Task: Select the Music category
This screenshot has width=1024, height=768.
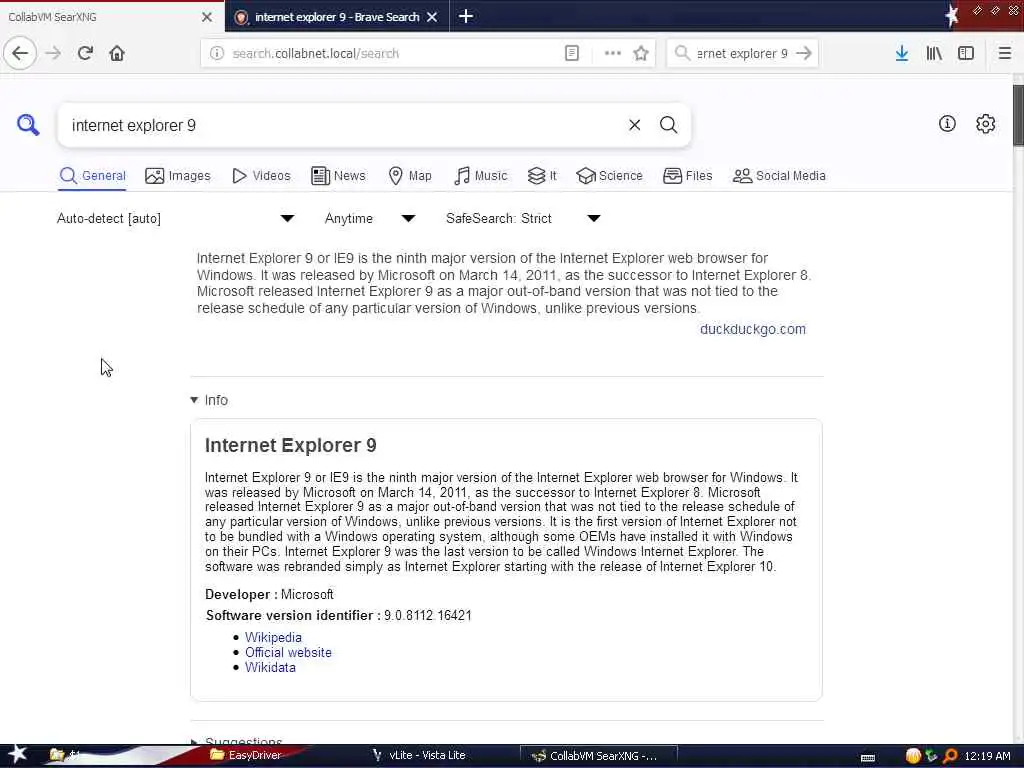Action: click(481, 176)
